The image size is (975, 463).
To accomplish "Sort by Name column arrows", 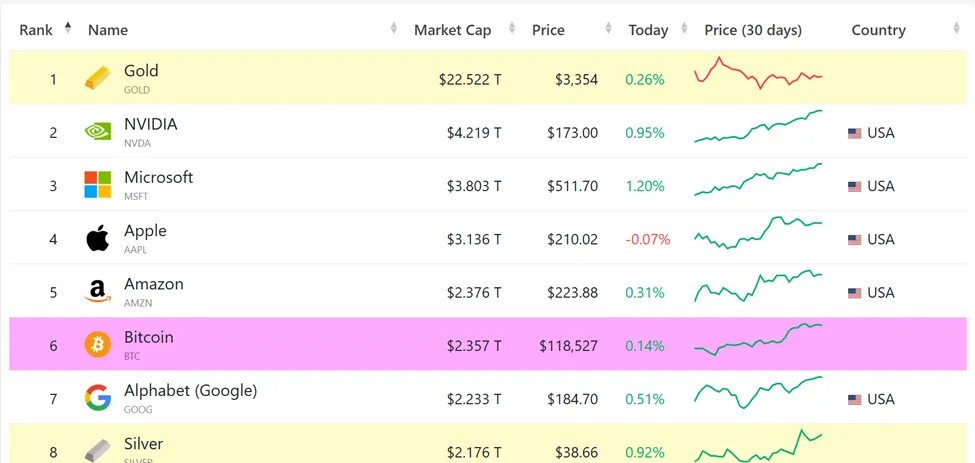I will (x=394, y=29).
